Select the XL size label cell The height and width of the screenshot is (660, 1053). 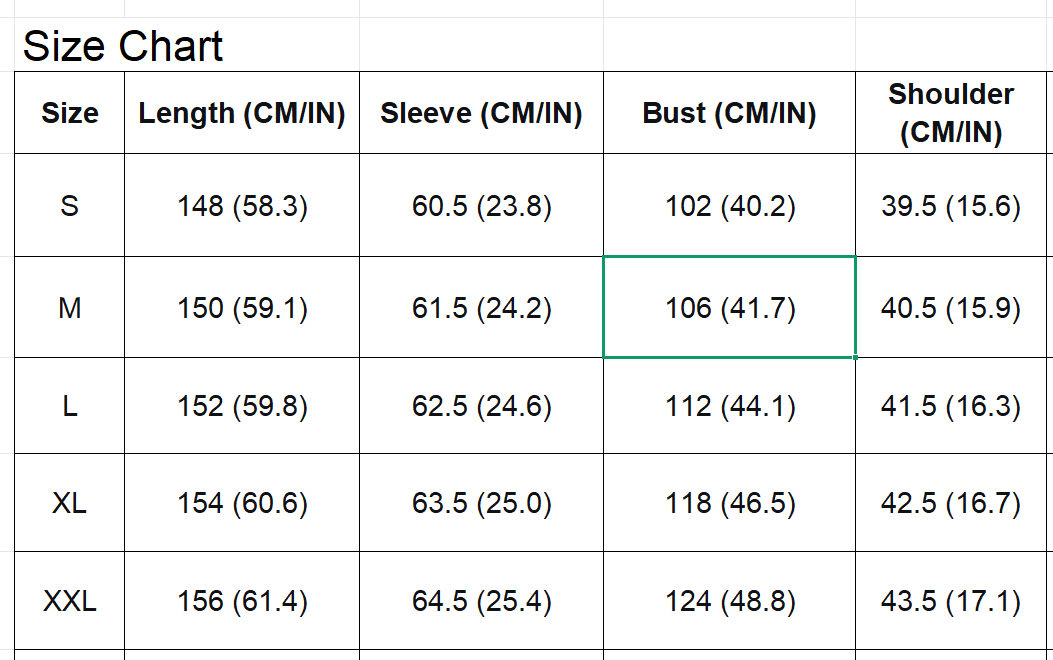[70, 503]
